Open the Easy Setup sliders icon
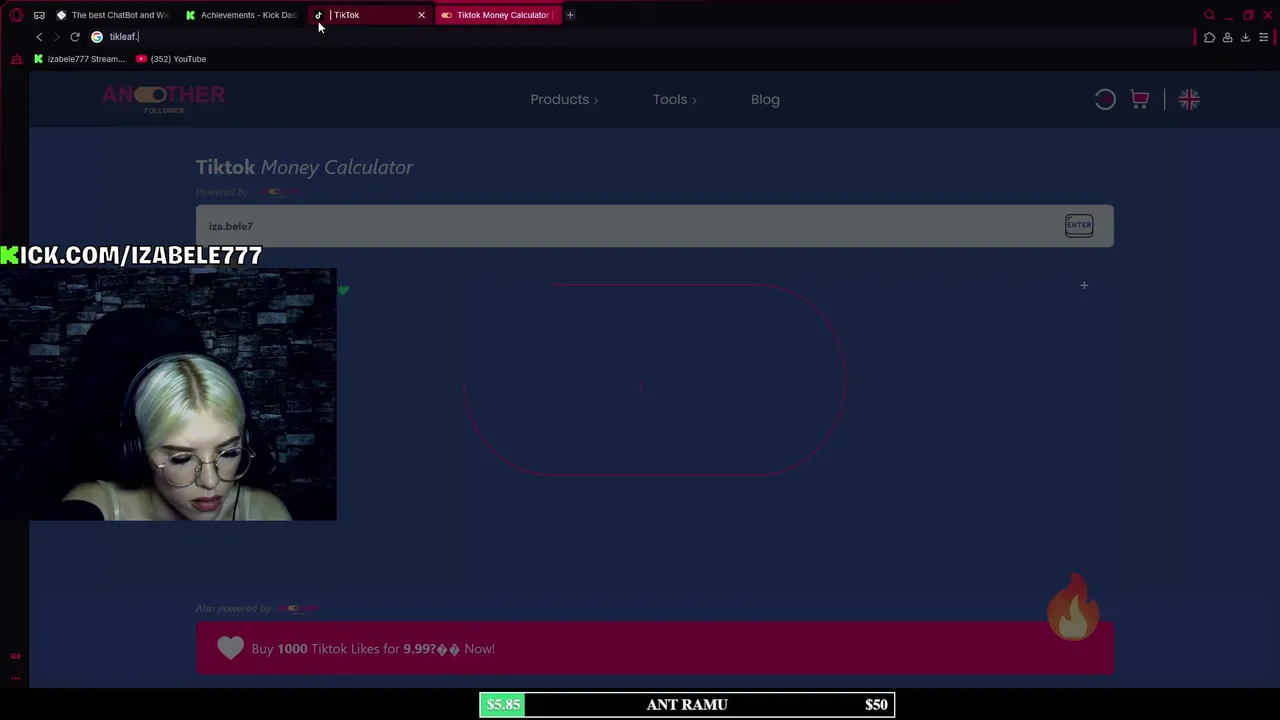 tap(1264, 37)
